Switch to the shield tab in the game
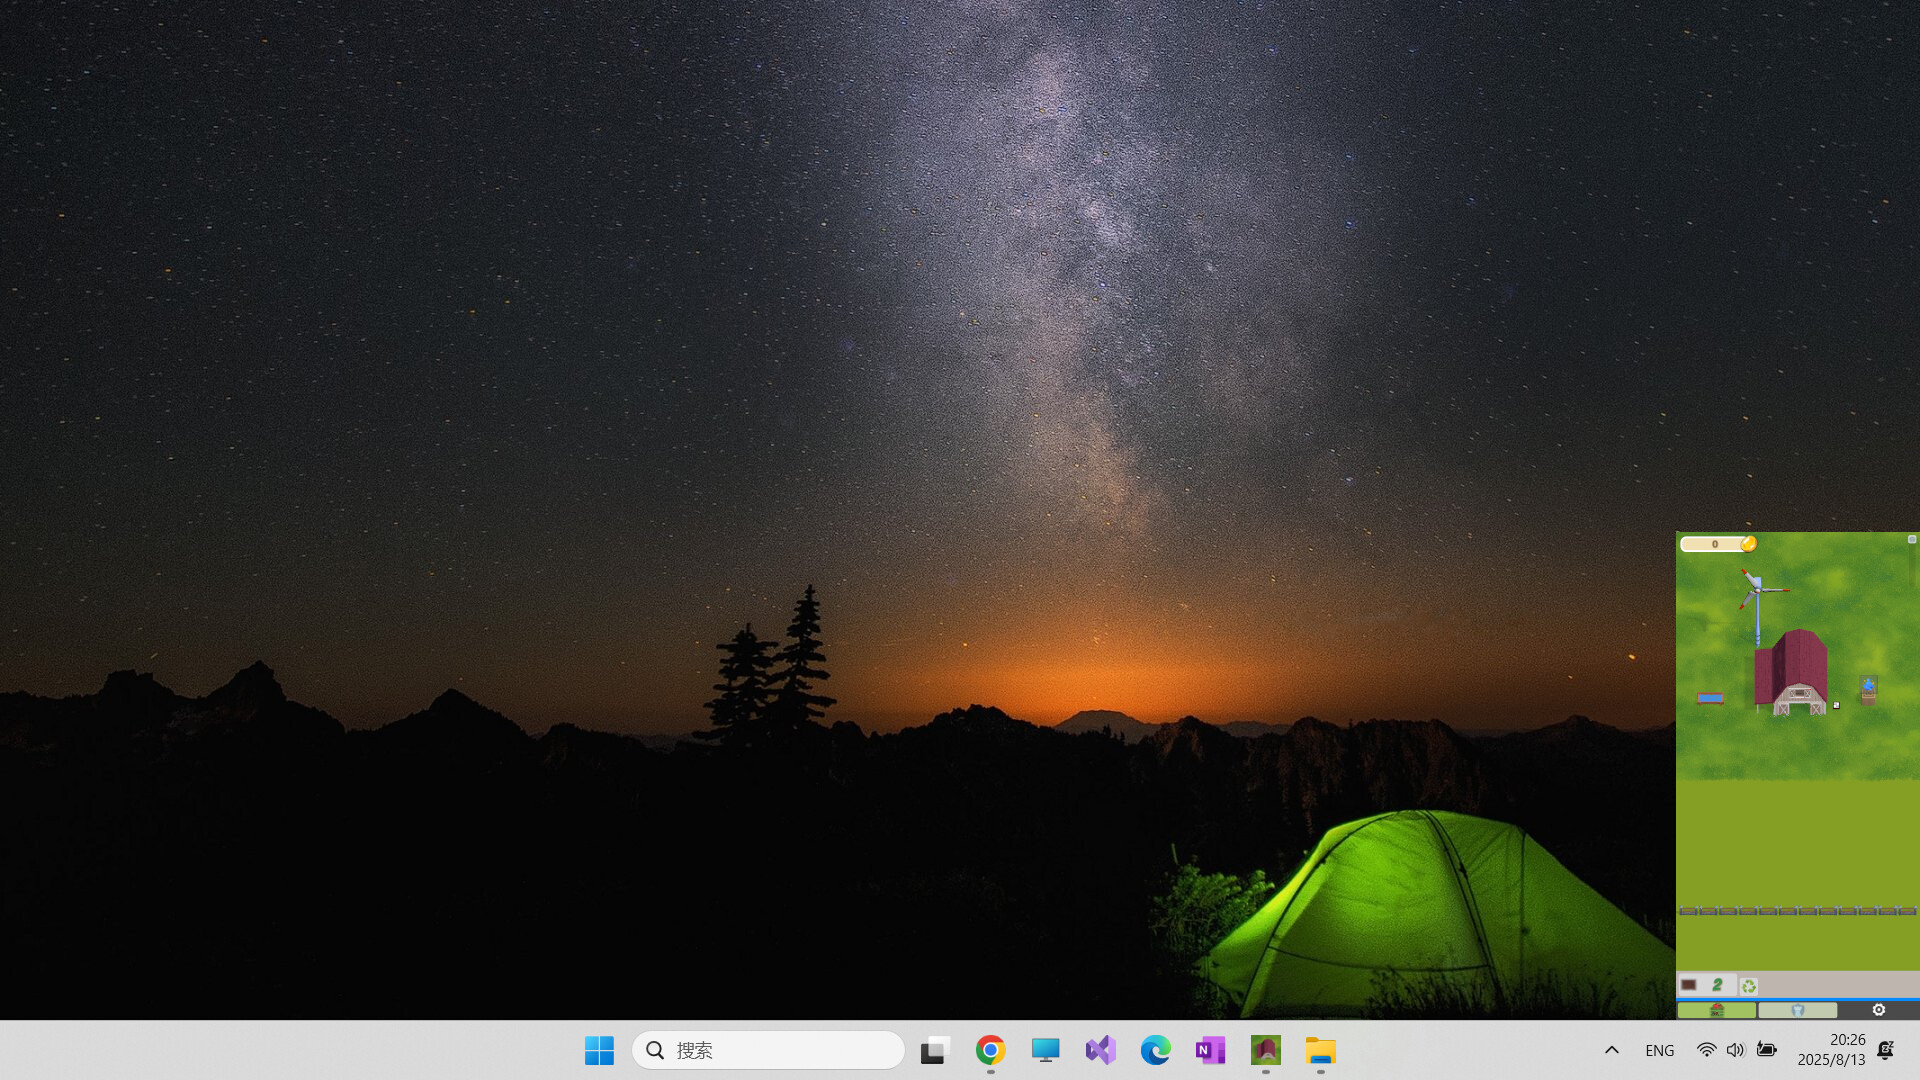Viewport: 1920px width, 1080px height. pos(1796,1012)
